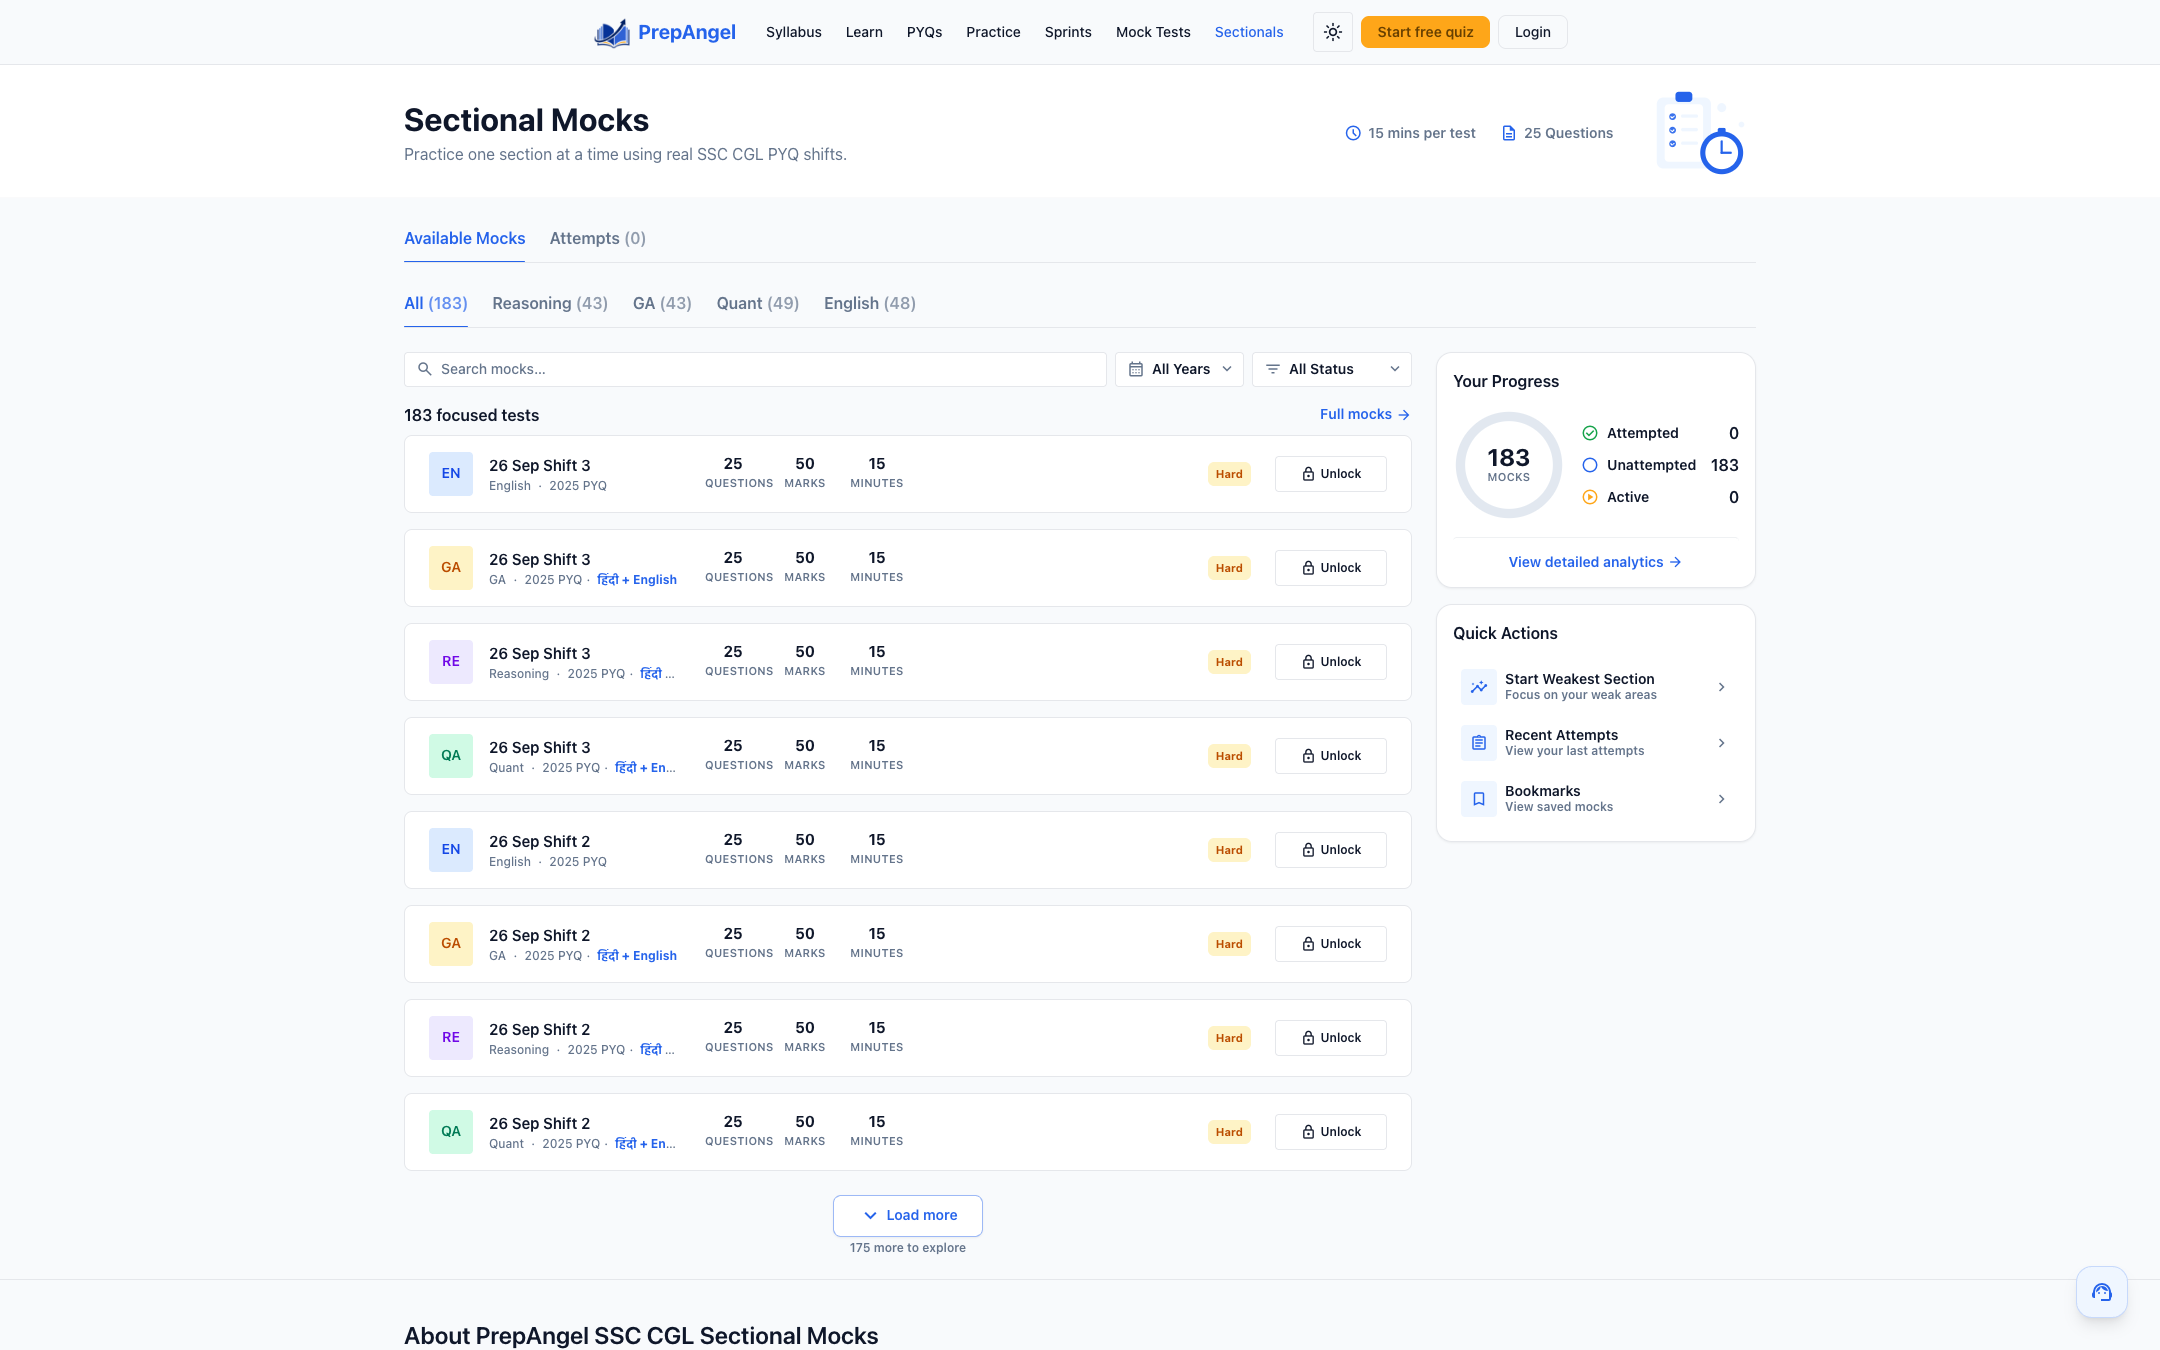Click Hard tag on Reasoning 26 Sep Shift 3

[x=1229, y=662]
